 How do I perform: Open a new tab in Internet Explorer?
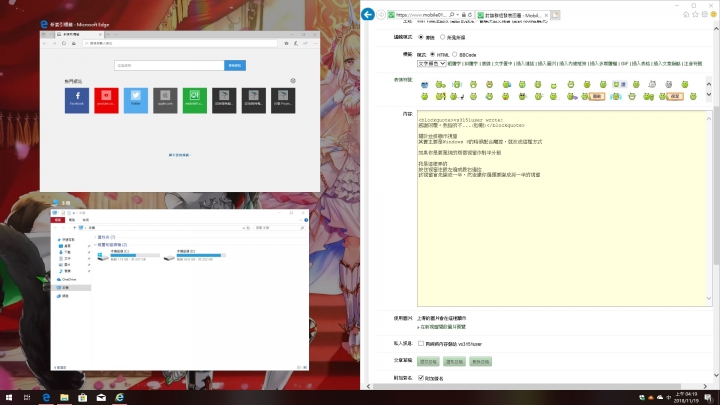coord(555,15)
